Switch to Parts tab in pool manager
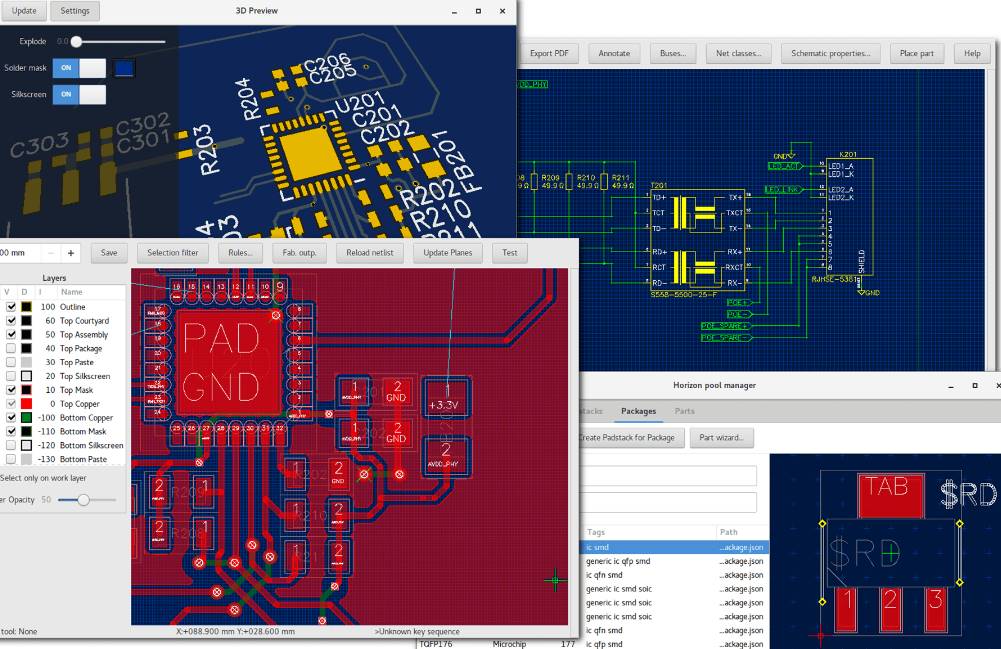This screenshot has width=1001, height=649. pos(684,411)
